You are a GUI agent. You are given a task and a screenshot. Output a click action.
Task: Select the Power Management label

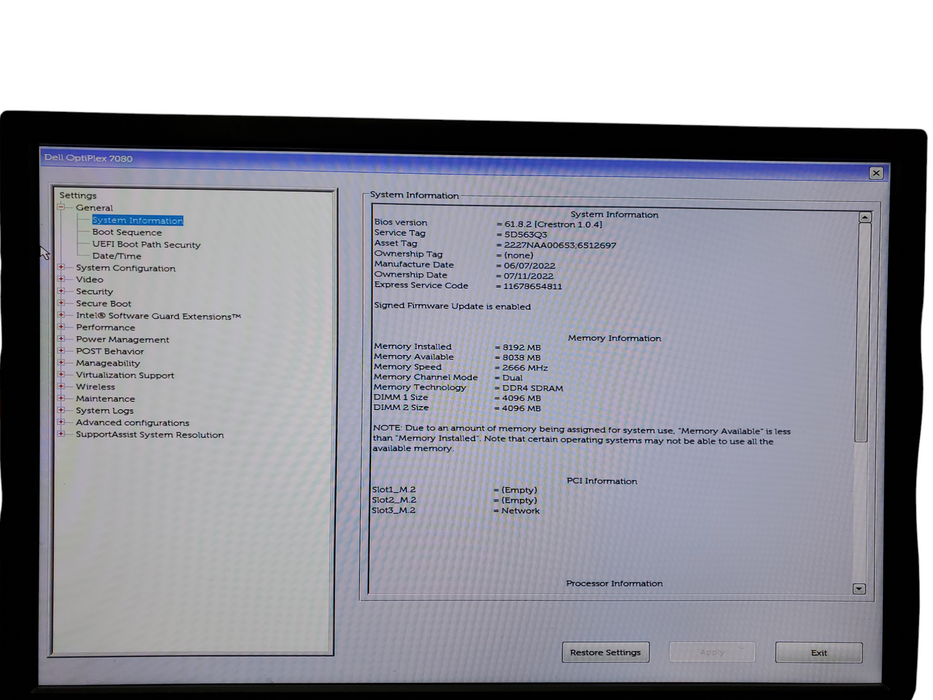point(123,339)
